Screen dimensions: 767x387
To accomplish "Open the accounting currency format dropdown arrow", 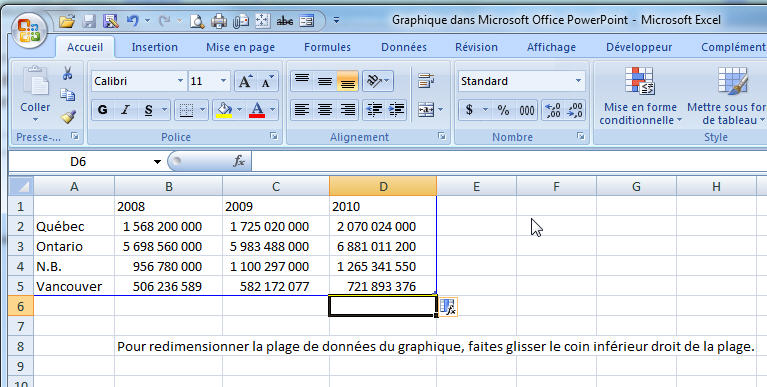I will [x=485, y=110].
